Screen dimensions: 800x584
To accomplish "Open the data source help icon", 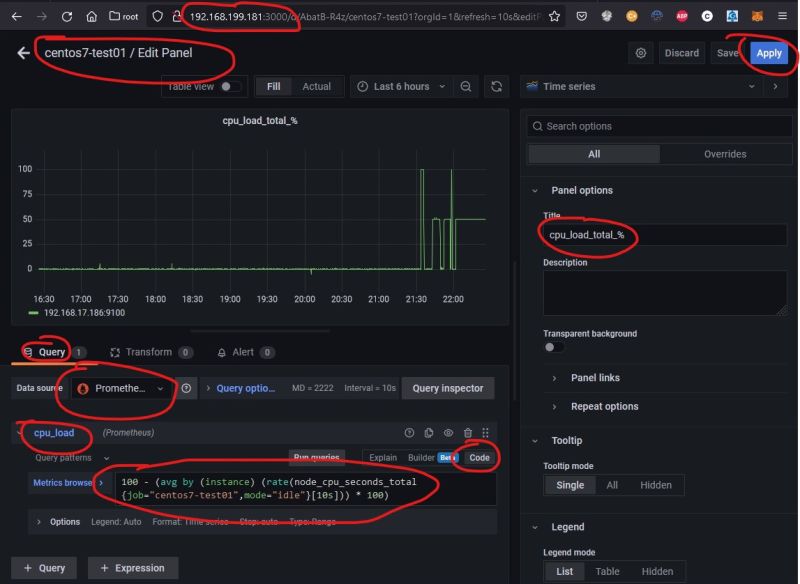I will pyautogui.click(x=186, y=389).
